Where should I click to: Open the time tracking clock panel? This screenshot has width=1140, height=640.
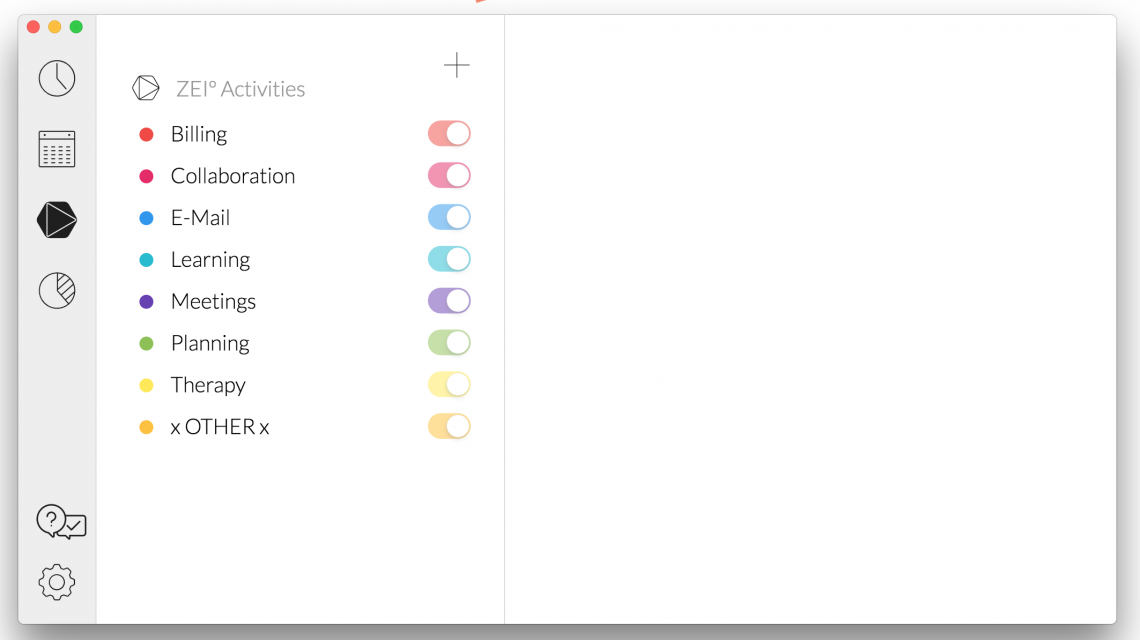(57, 78)
